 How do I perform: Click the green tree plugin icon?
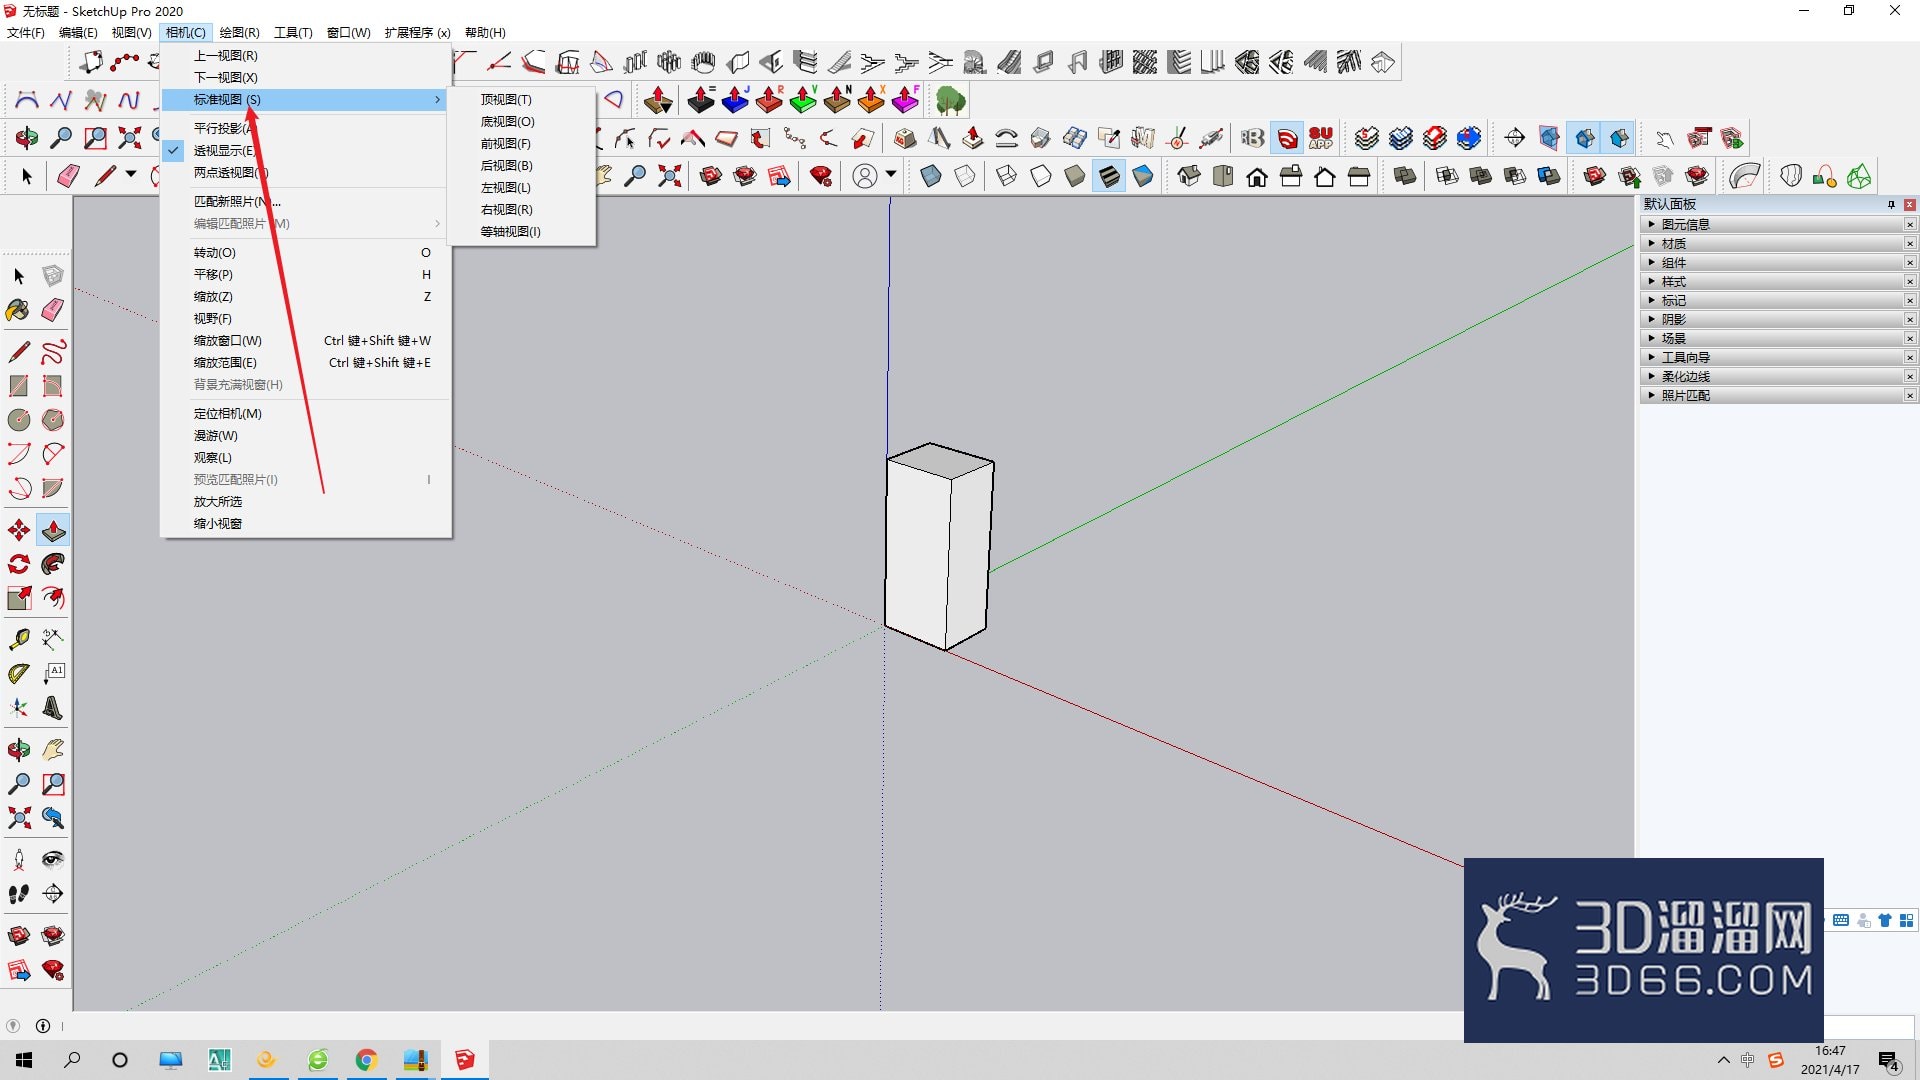950,100
